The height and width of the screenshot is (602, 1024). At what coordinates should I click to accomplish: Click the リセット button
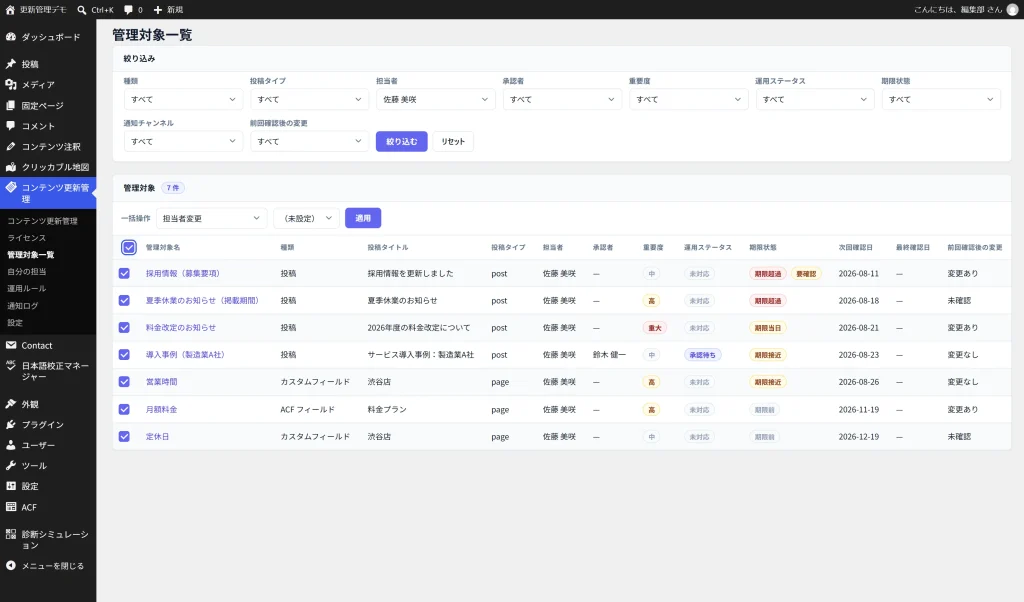coord(453,141)
